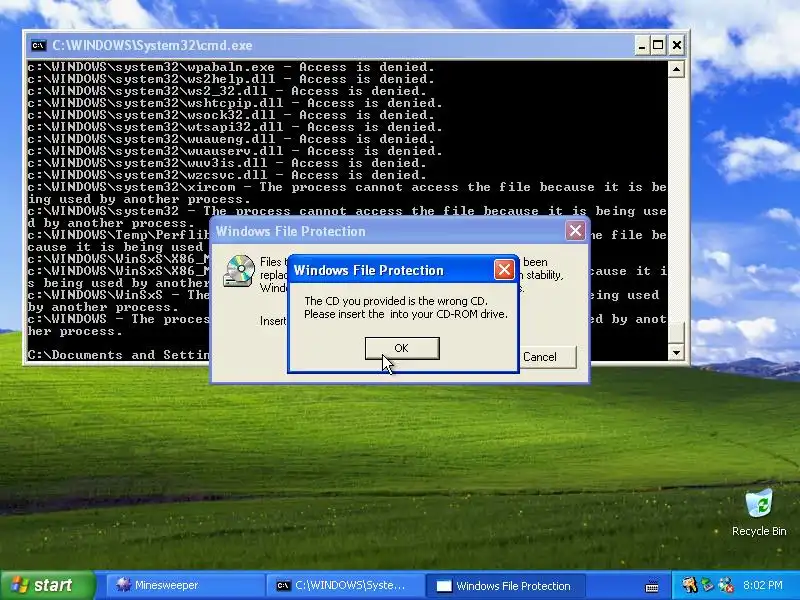Click third tray icon with red x
This screenshot has height=600, width=800.
[x=726, y=585]
